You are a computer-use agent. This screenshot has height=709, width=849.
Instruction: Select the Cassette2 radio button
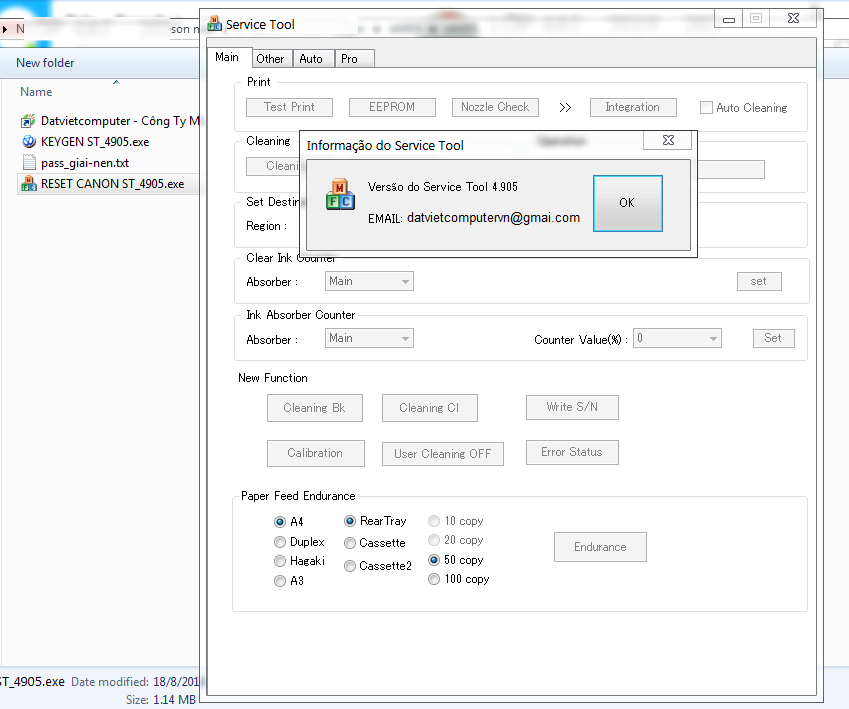(x=350, y=566)
